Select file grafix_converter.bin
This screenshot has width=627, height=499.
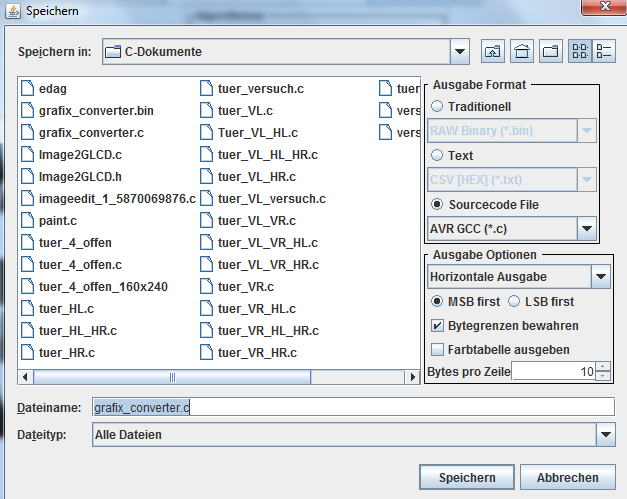click(87, 110)
